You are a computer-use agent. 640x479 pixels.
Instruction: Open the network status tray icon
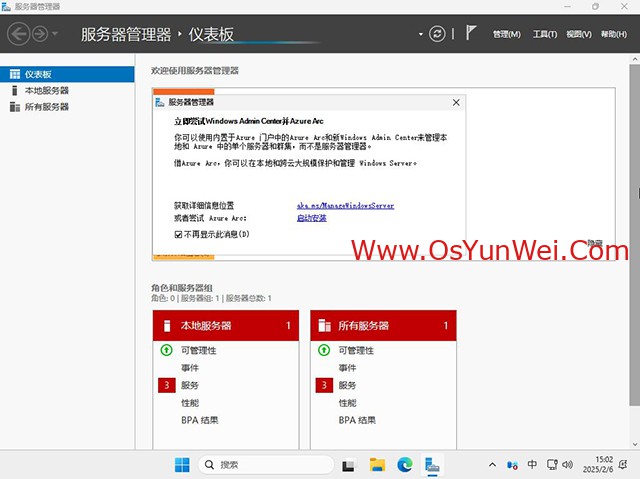click(x=552, y=464)
